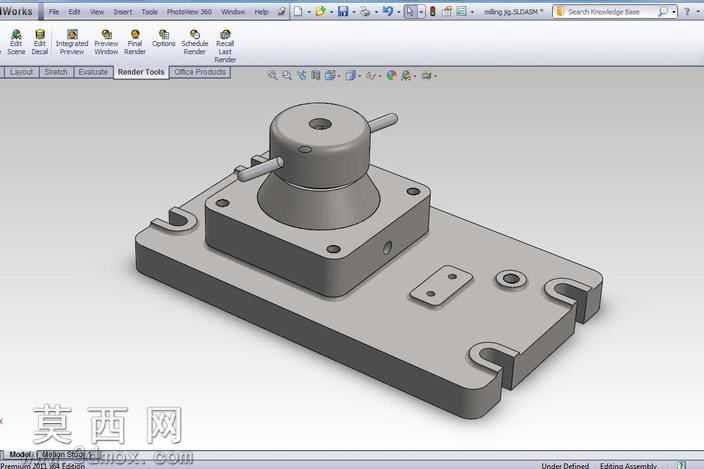This screenshot has width=704, height=469.
Task: Open the Insert menu
Action: [123, 12]
